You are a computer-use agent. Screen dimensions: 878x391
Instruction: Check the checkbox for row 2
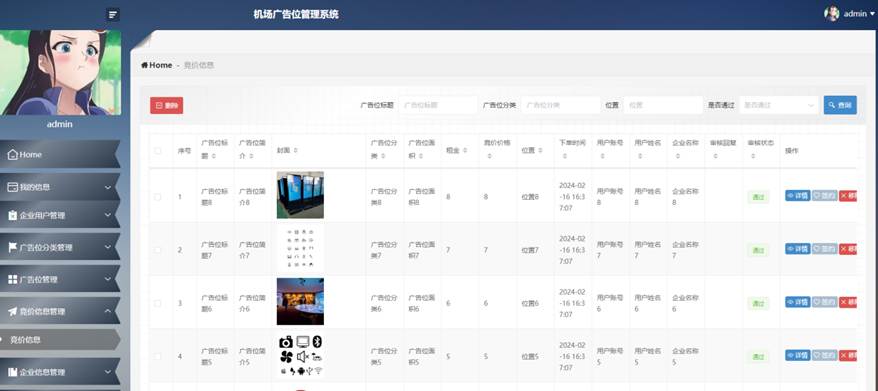pos(158,250)
